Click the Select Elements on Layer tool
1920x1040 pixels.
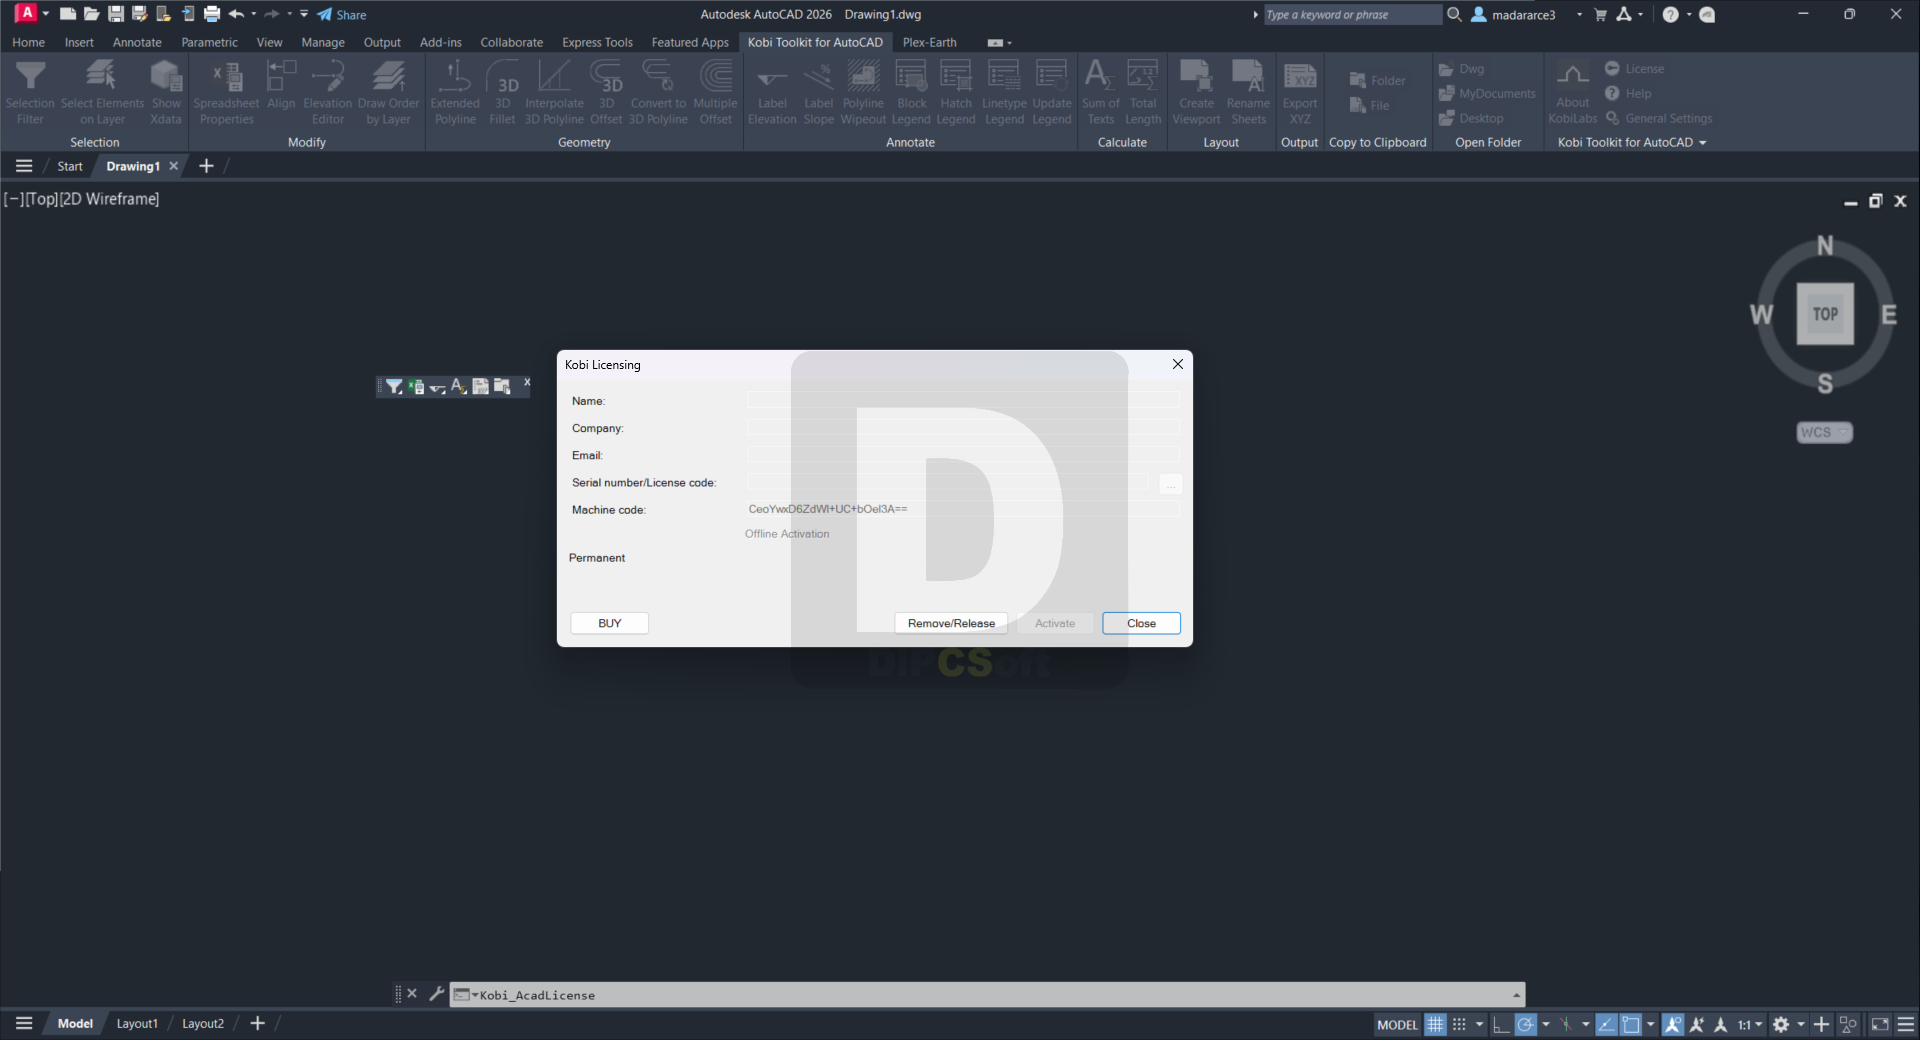[102, 92]
